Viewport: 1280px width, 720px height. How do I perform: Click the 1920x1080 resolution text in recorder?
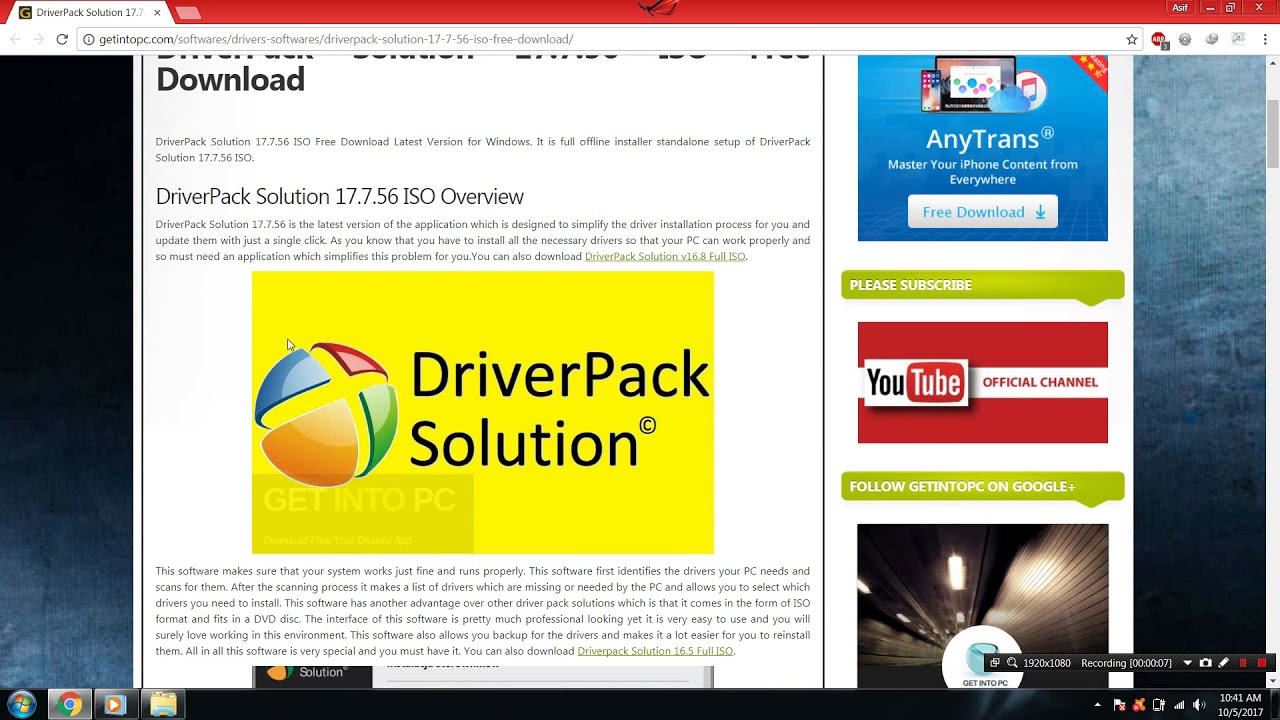1047,663
